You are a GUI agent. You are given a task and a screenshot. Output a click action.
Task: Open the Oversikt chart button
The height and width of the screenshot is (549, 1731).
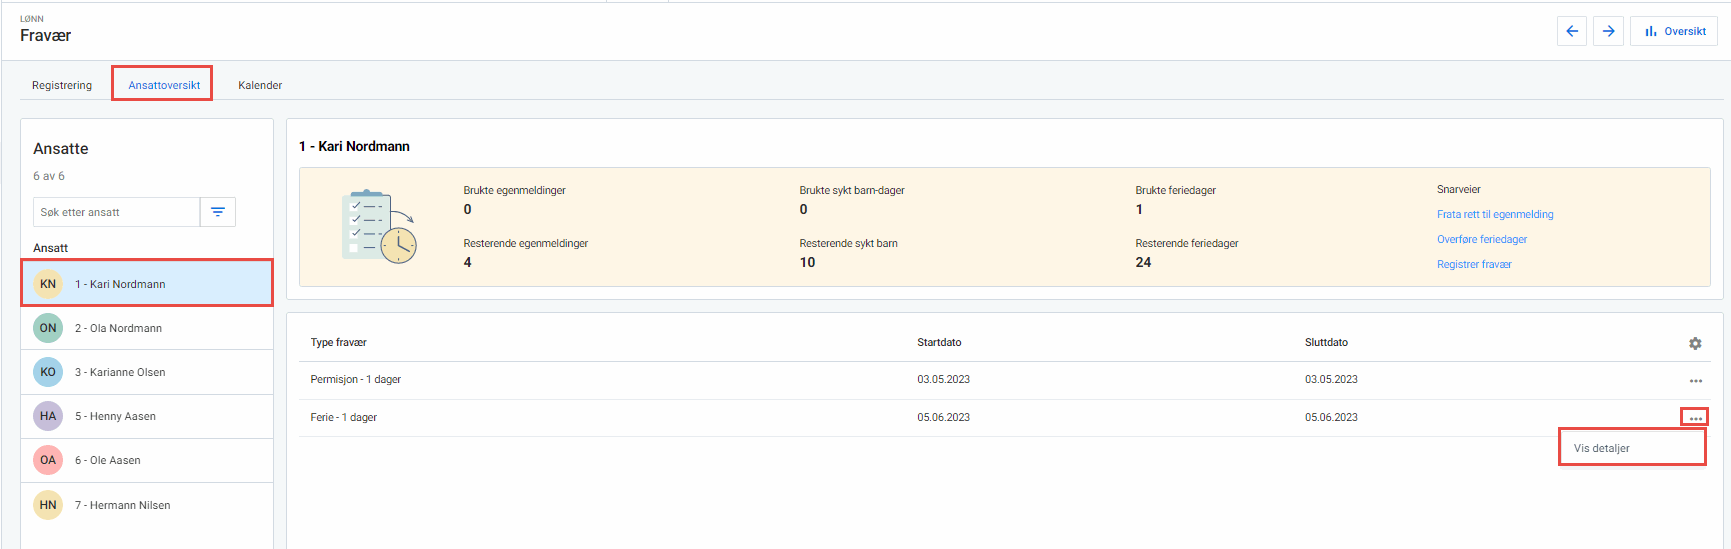click(1674, 31)
